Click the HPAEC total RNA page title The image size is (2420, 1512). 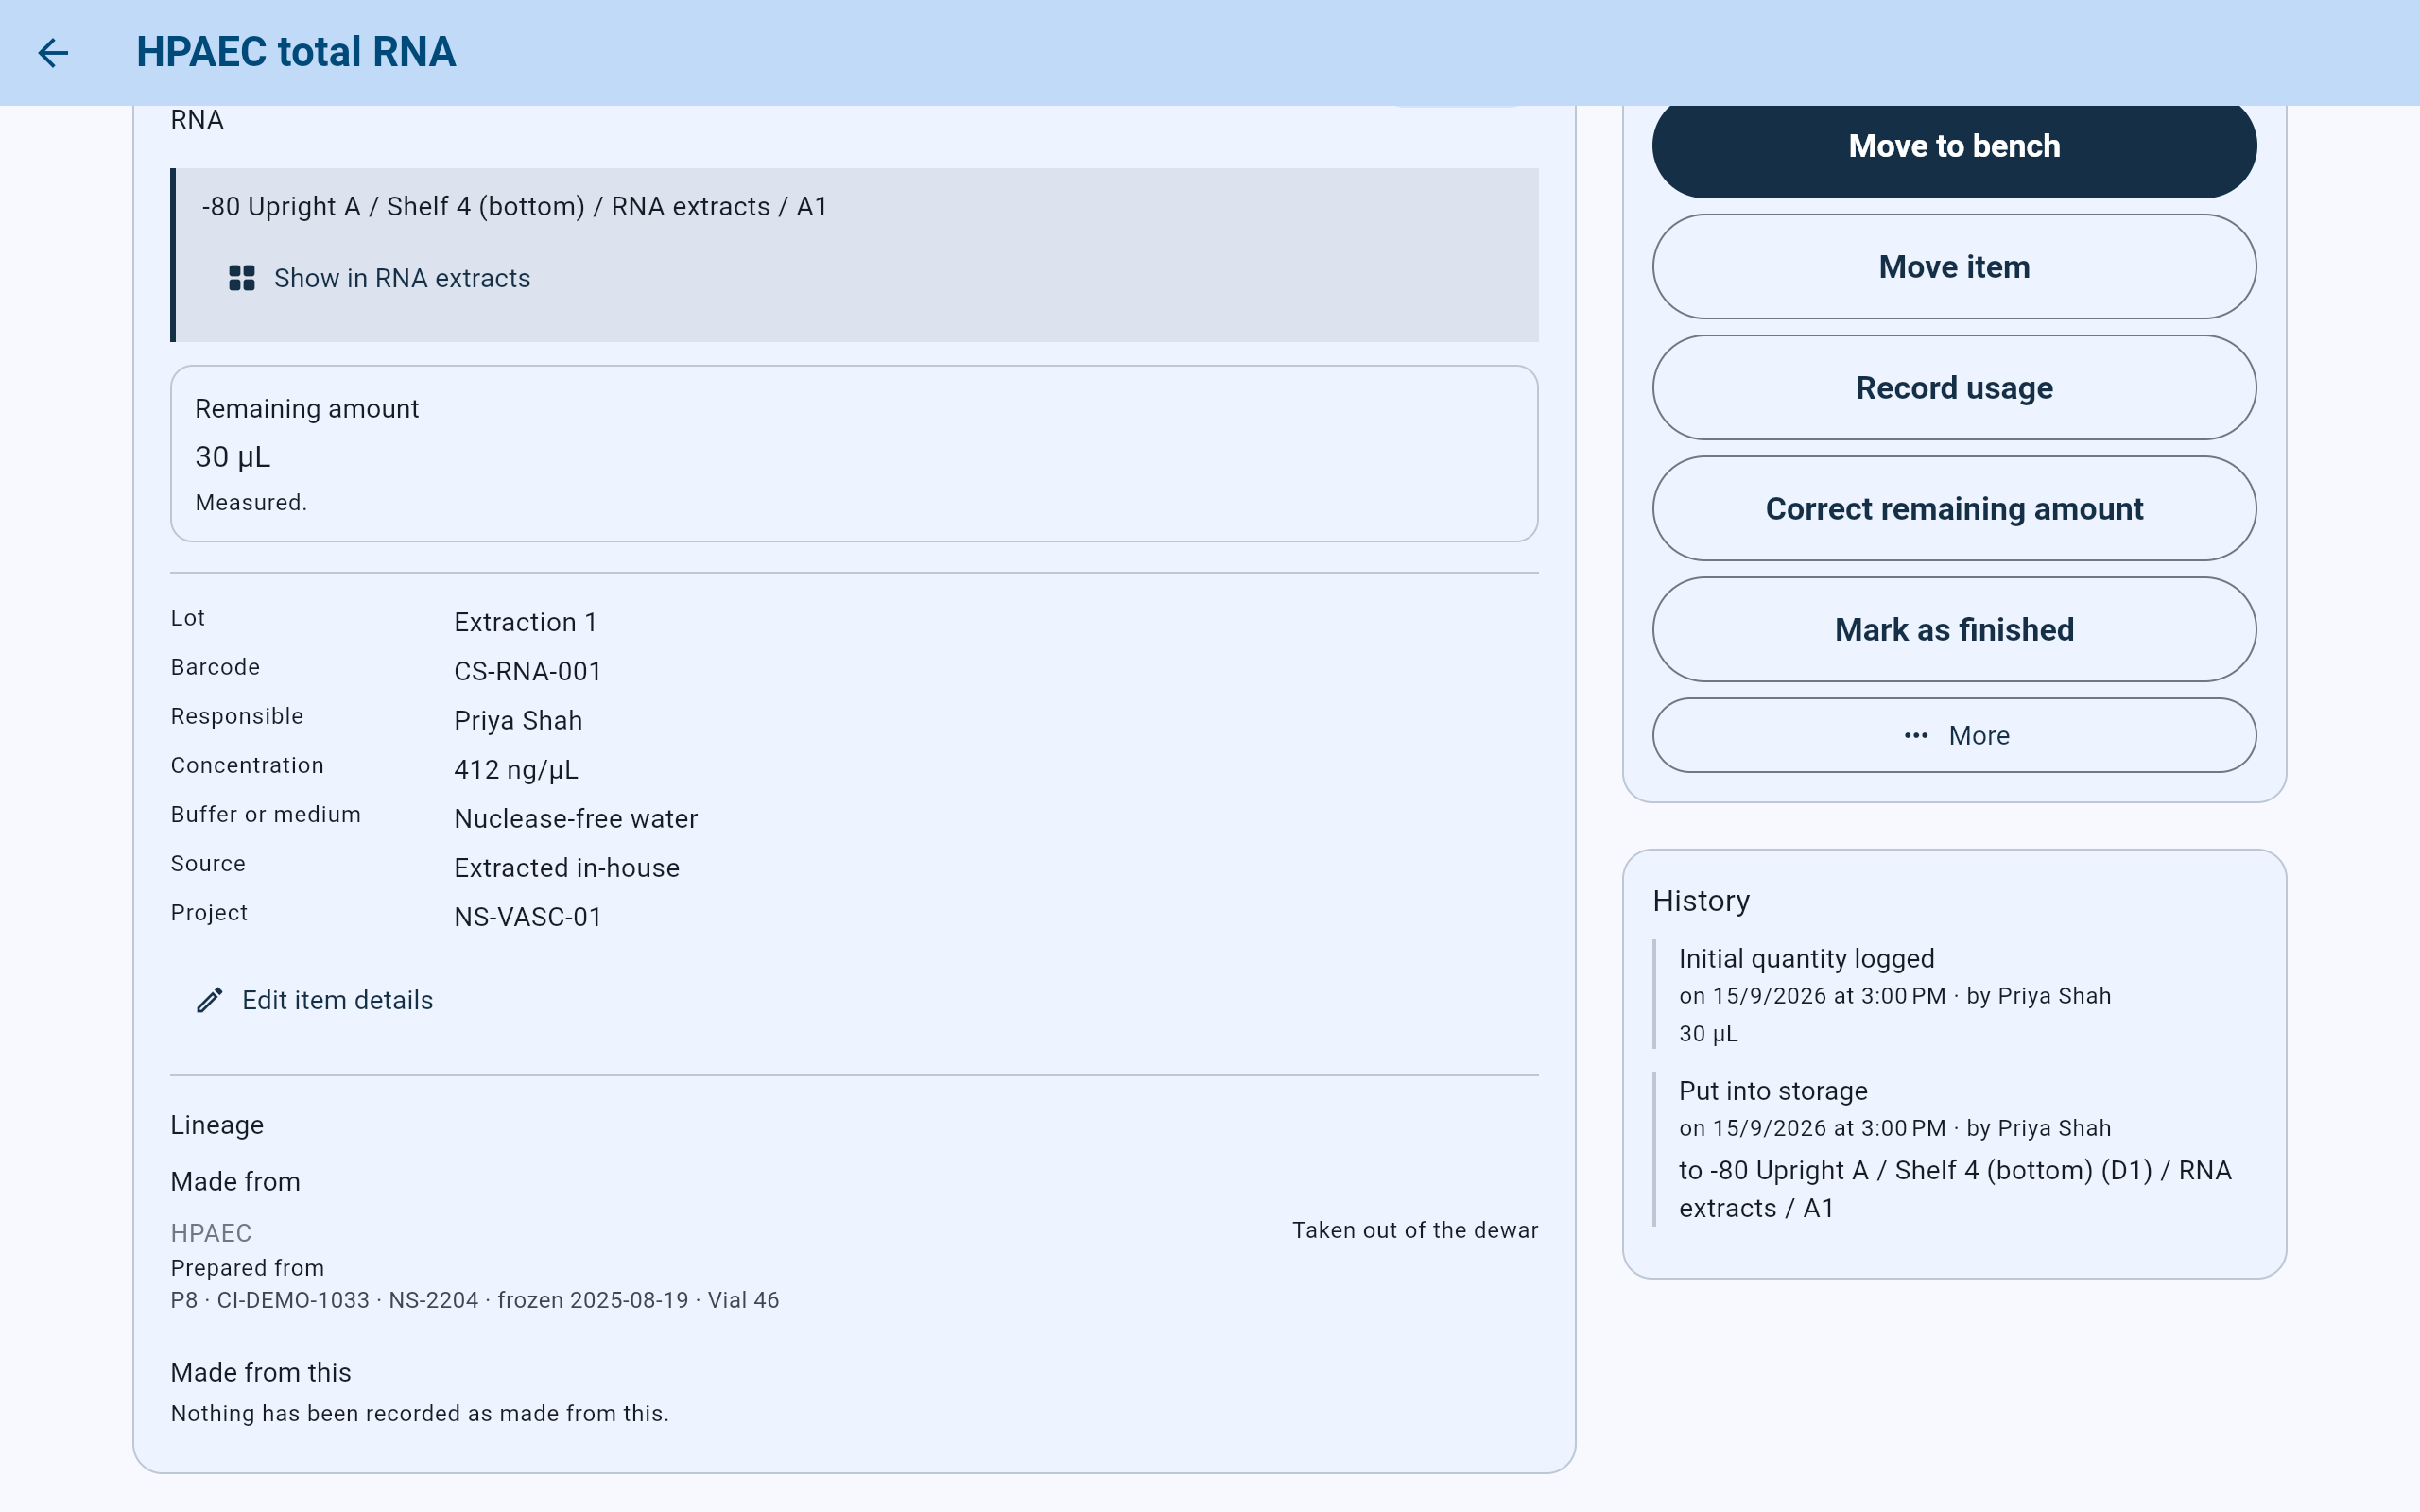(296, 52)
